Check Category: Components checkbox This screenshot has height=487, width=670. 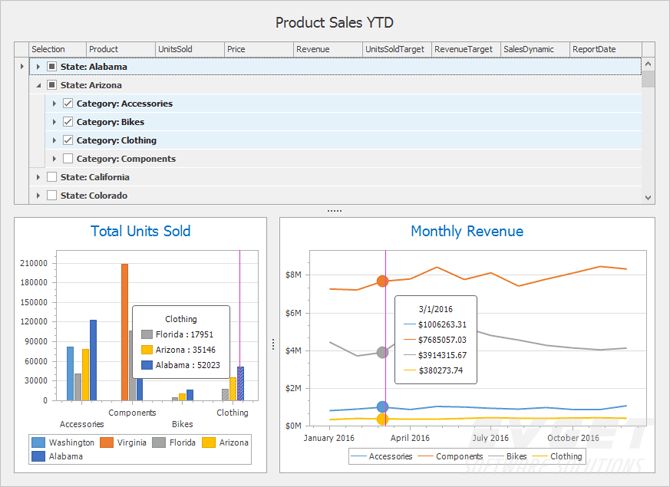click(68, 158)
